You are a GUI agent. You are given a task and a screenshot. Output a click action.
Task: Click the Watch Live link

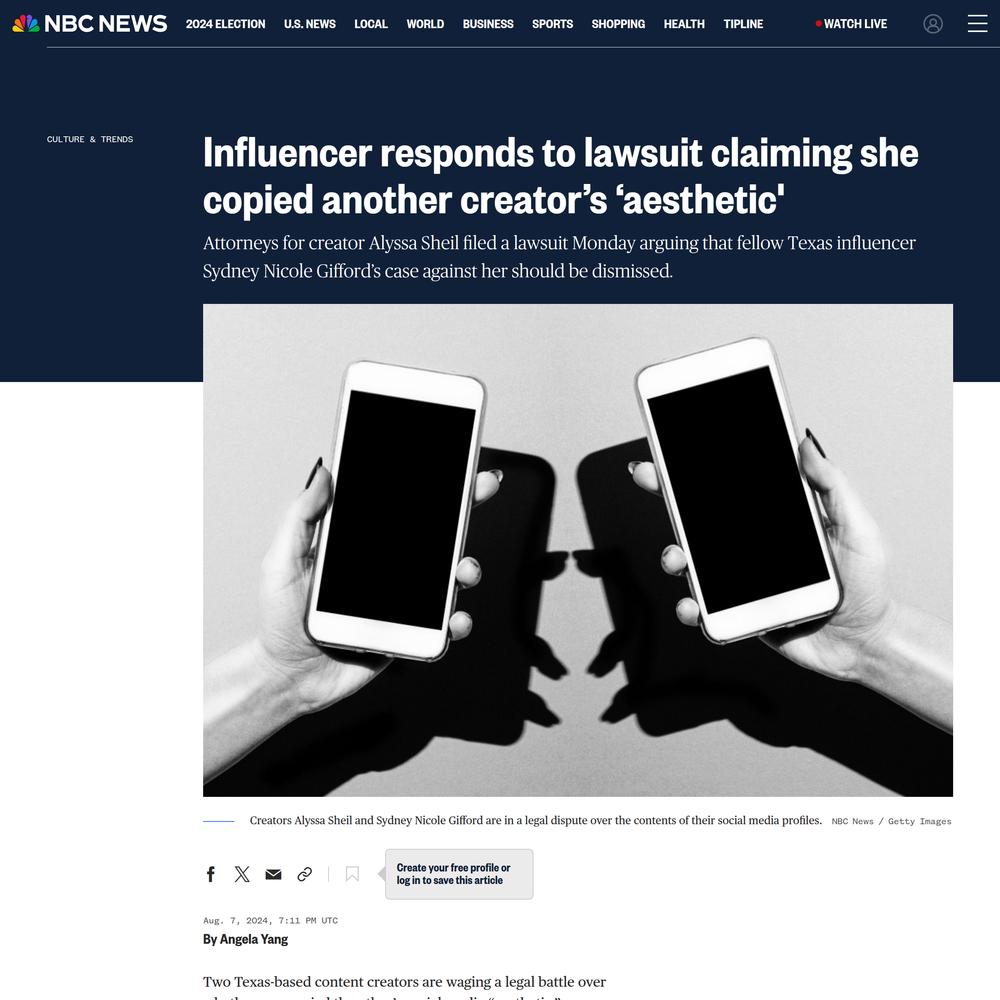click(x=851, y=24)
